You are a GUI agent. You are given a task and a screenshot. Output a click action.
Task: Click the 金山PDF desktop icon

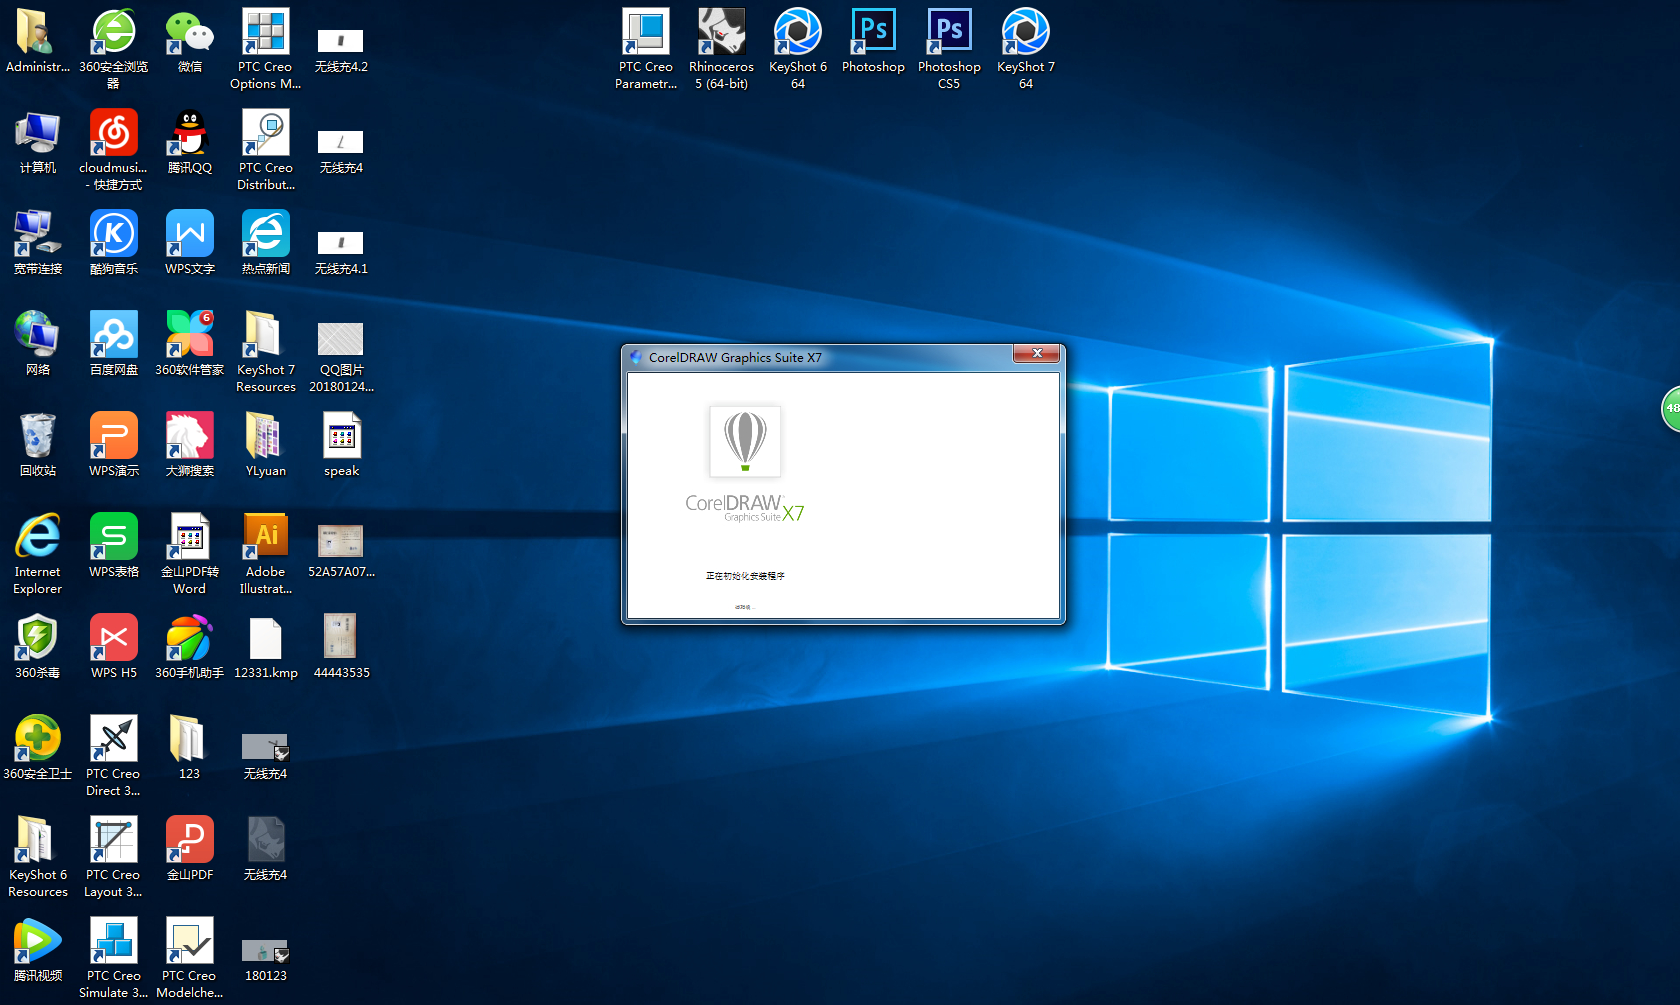(x=189, y=840)
